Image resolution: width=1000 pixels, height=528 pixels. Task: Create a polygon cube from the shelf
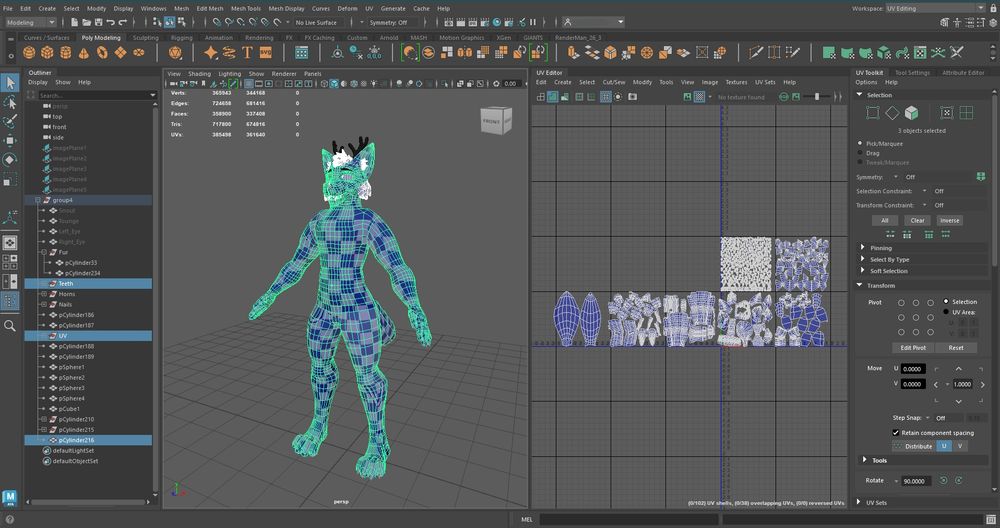tap(47, 53)
